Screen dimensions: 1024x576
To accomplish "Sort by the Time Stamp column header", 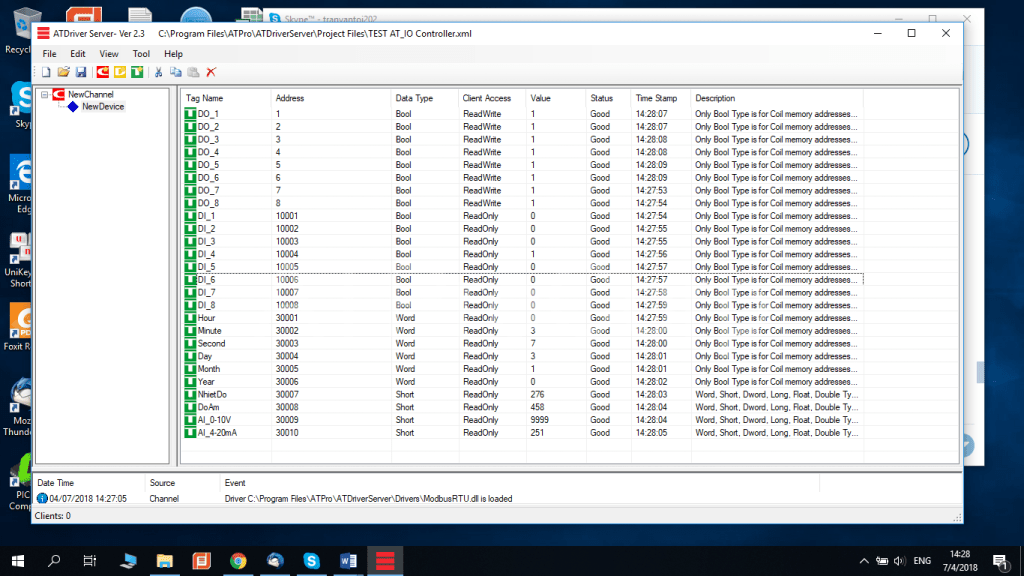I will (x=661, y=98).
